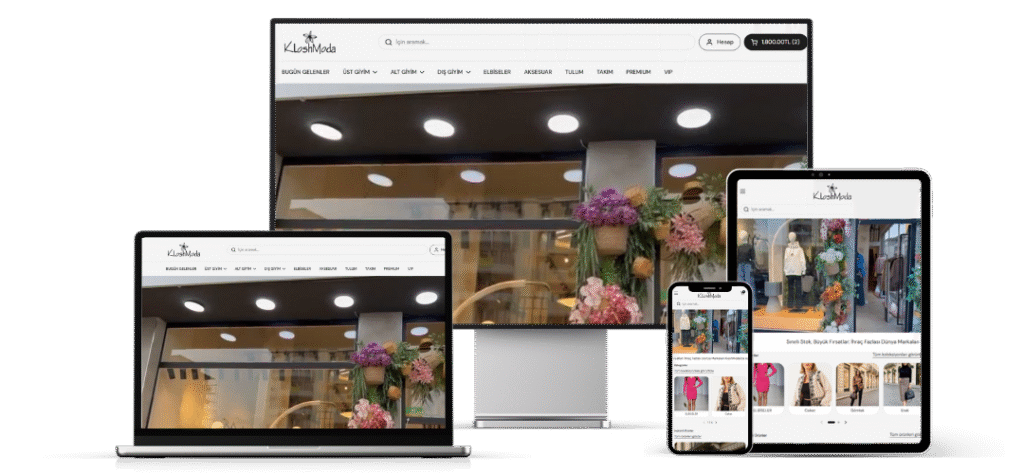
Task: Open the shopping cart showing 1.800,00TL
Action: tap(773, 42)
